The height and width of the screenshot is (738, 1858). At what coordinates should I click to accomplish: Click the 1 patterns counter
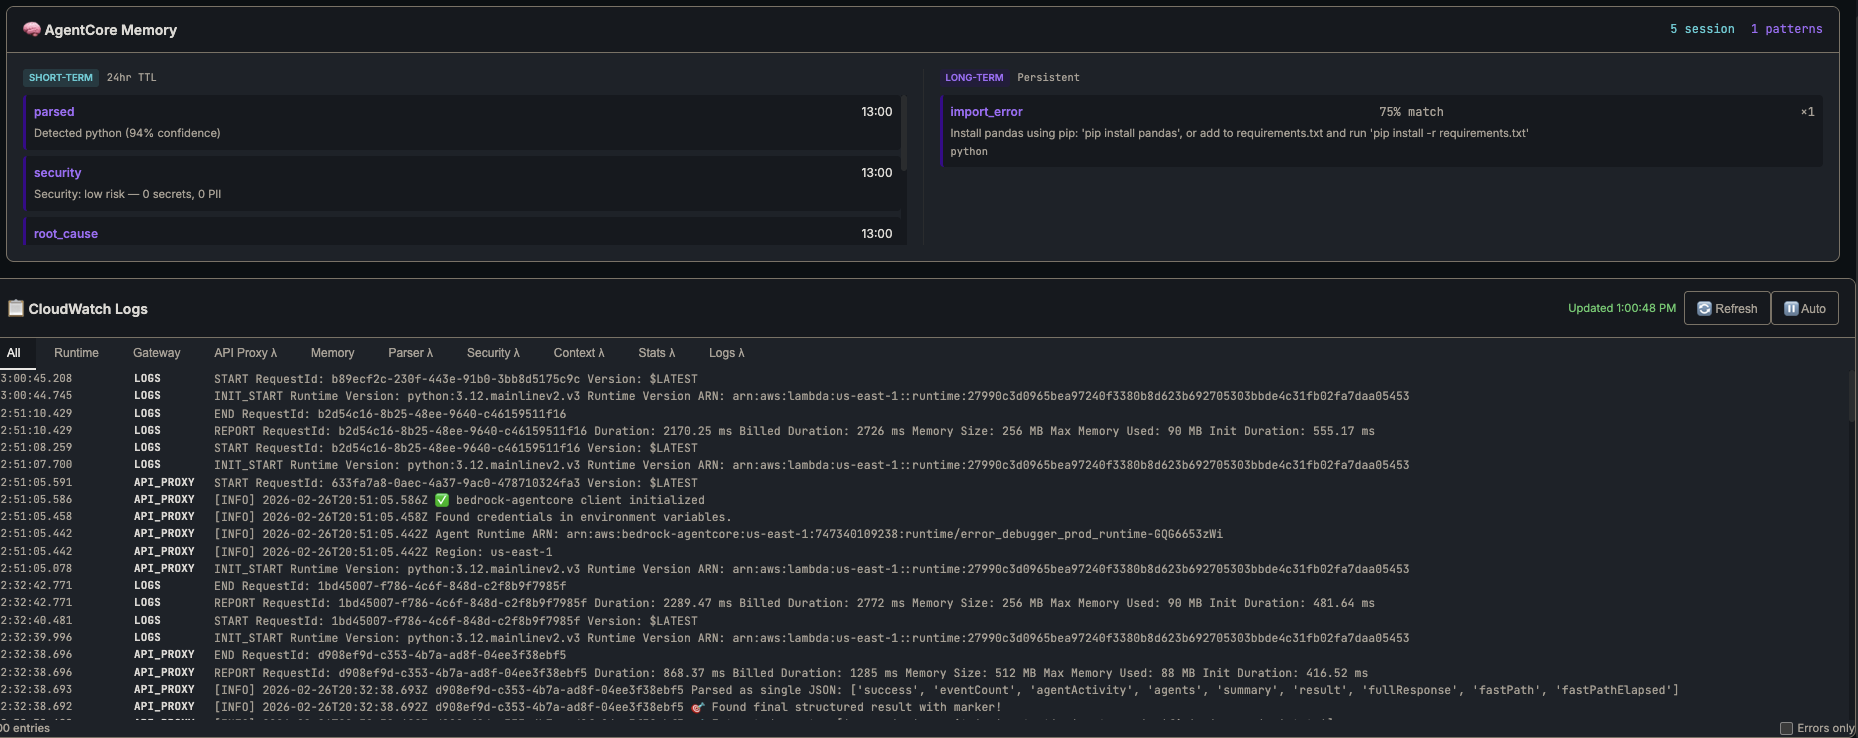click(x=1786, y=29)
